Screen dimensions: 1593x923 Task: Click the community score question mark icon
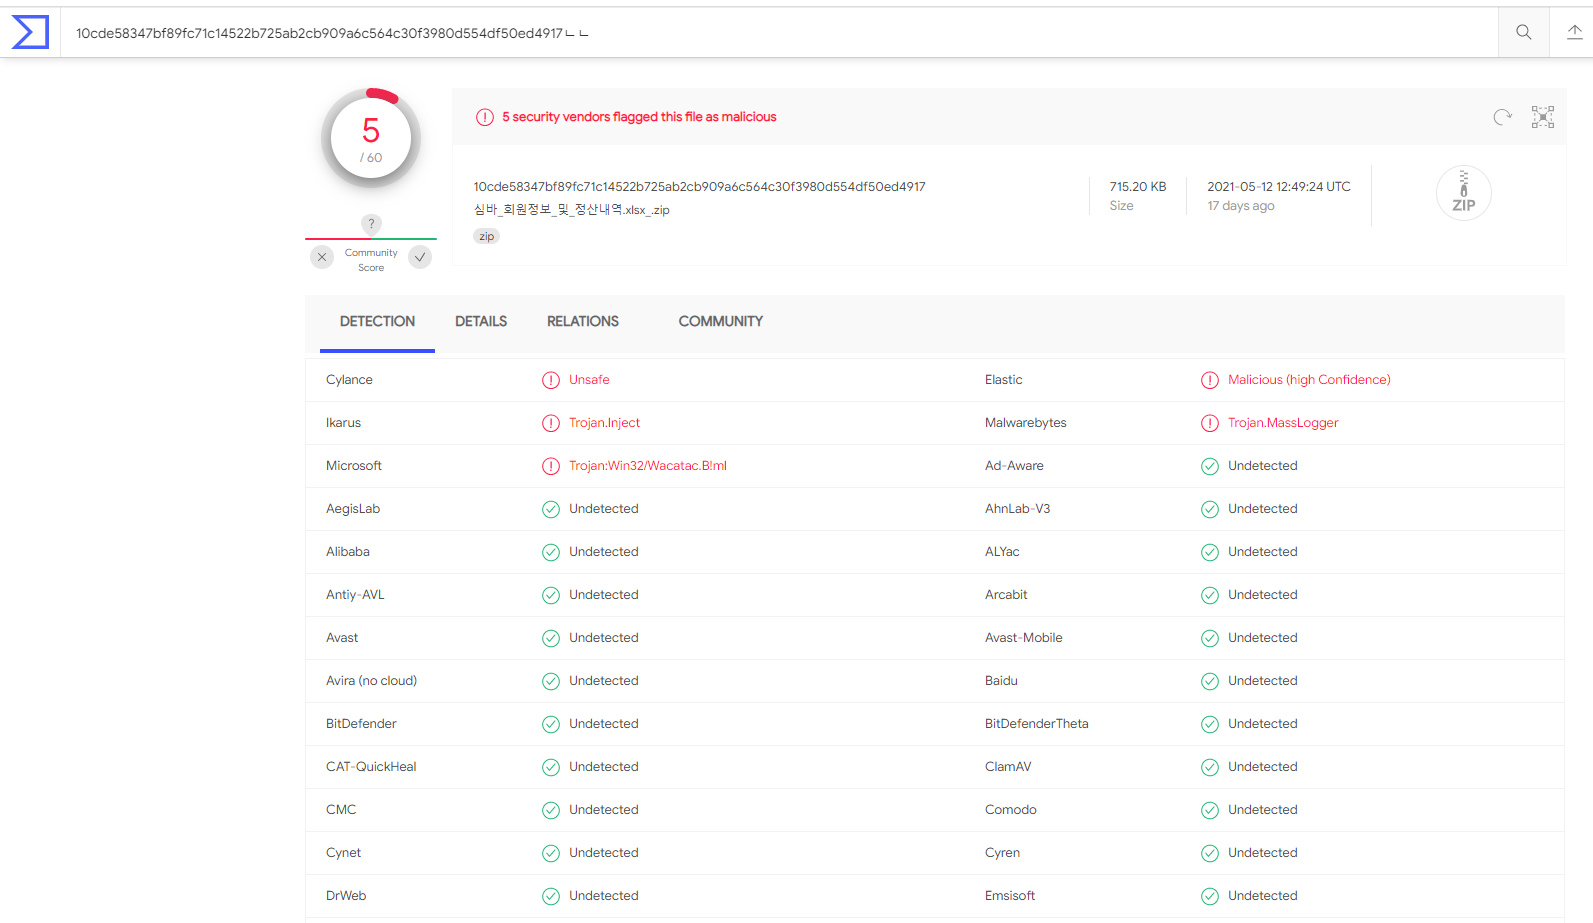[371, 224]
